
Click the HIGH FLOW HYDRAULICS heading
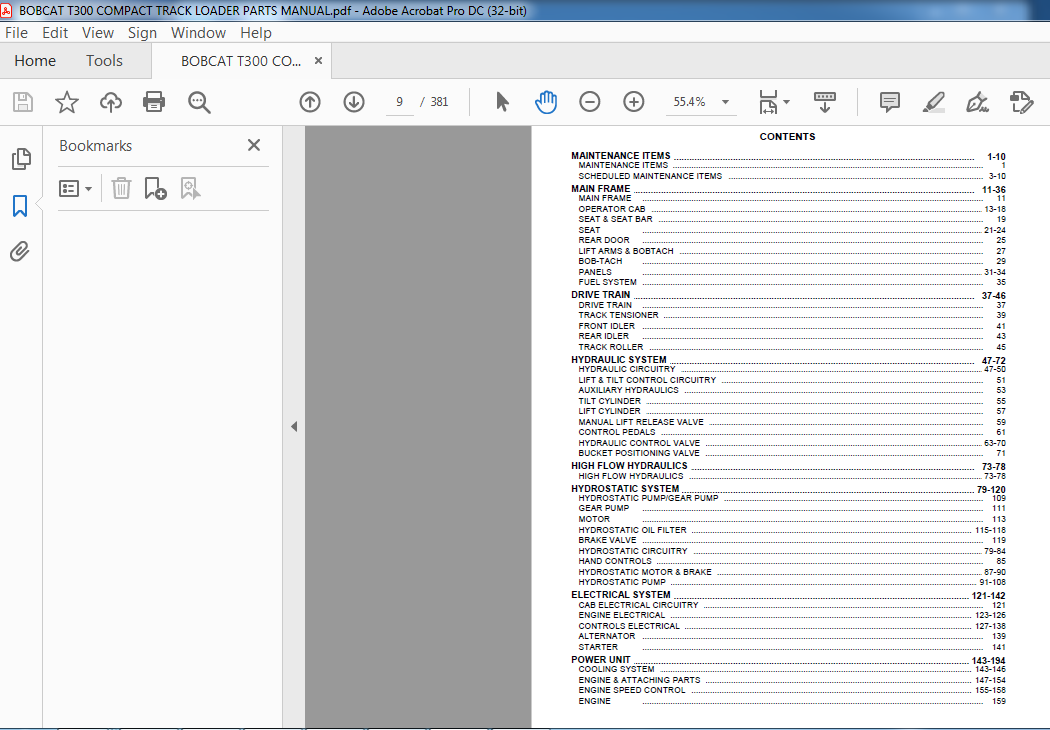[629, 465]
